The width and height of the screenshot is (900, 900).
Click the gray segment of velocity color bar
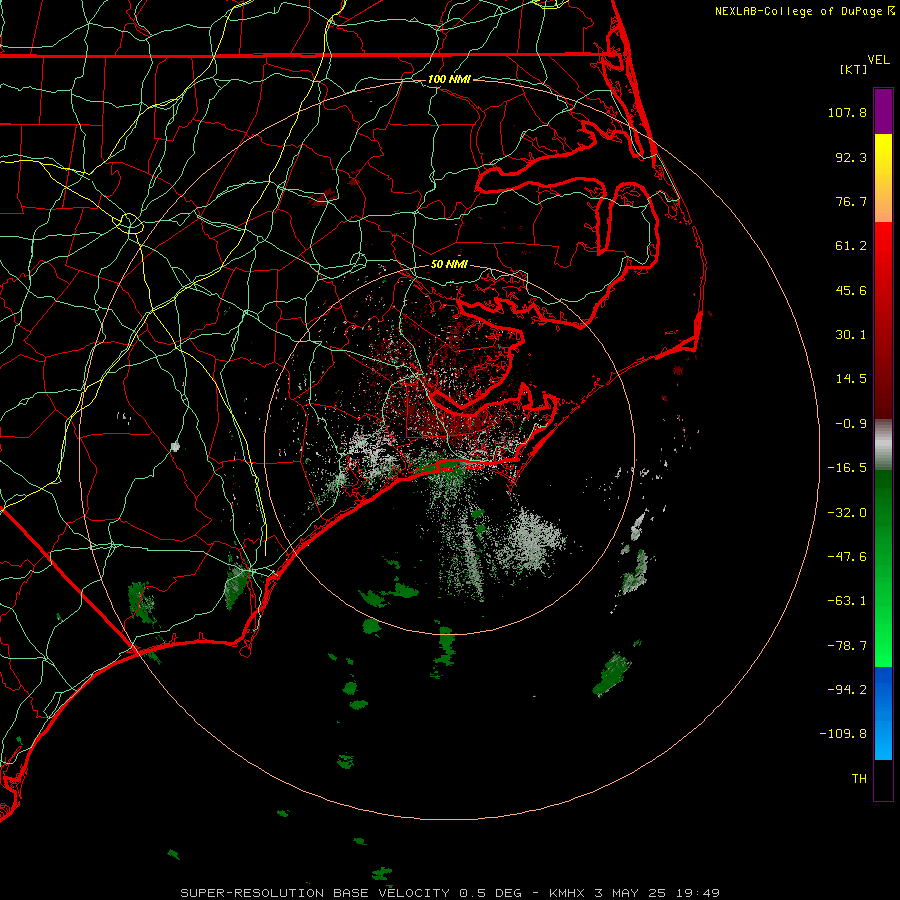tap(883, 445)
